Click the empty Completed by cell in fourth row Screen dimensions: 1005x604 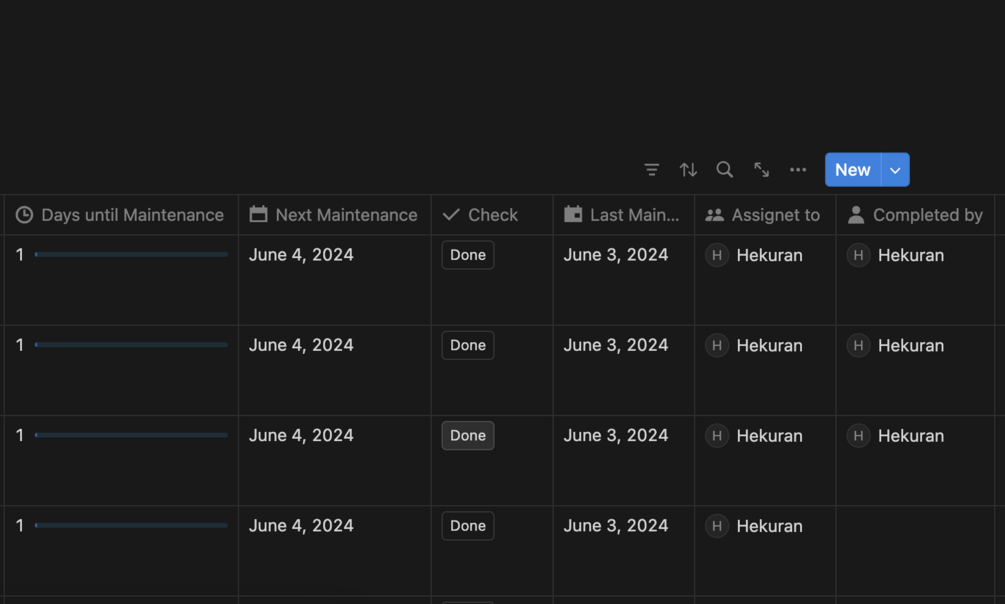(915, 550)
